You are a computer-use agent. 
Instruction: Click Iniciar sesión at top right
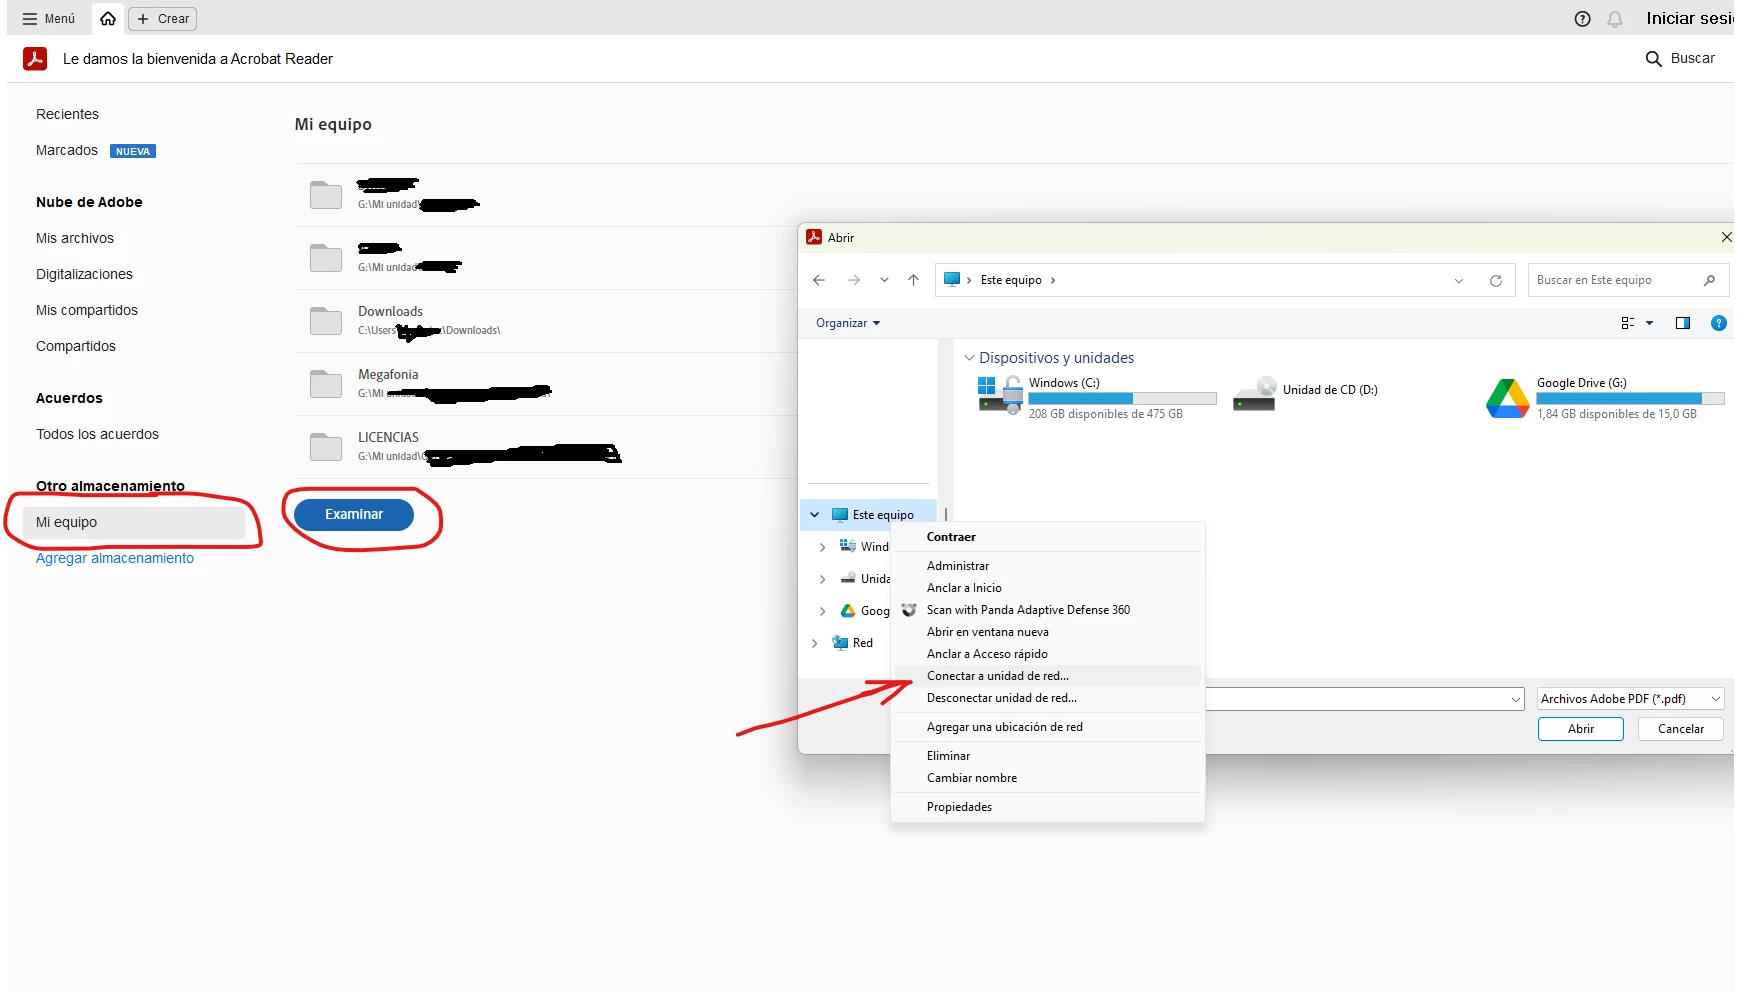pyautogui.click(x=1690, y=19)
